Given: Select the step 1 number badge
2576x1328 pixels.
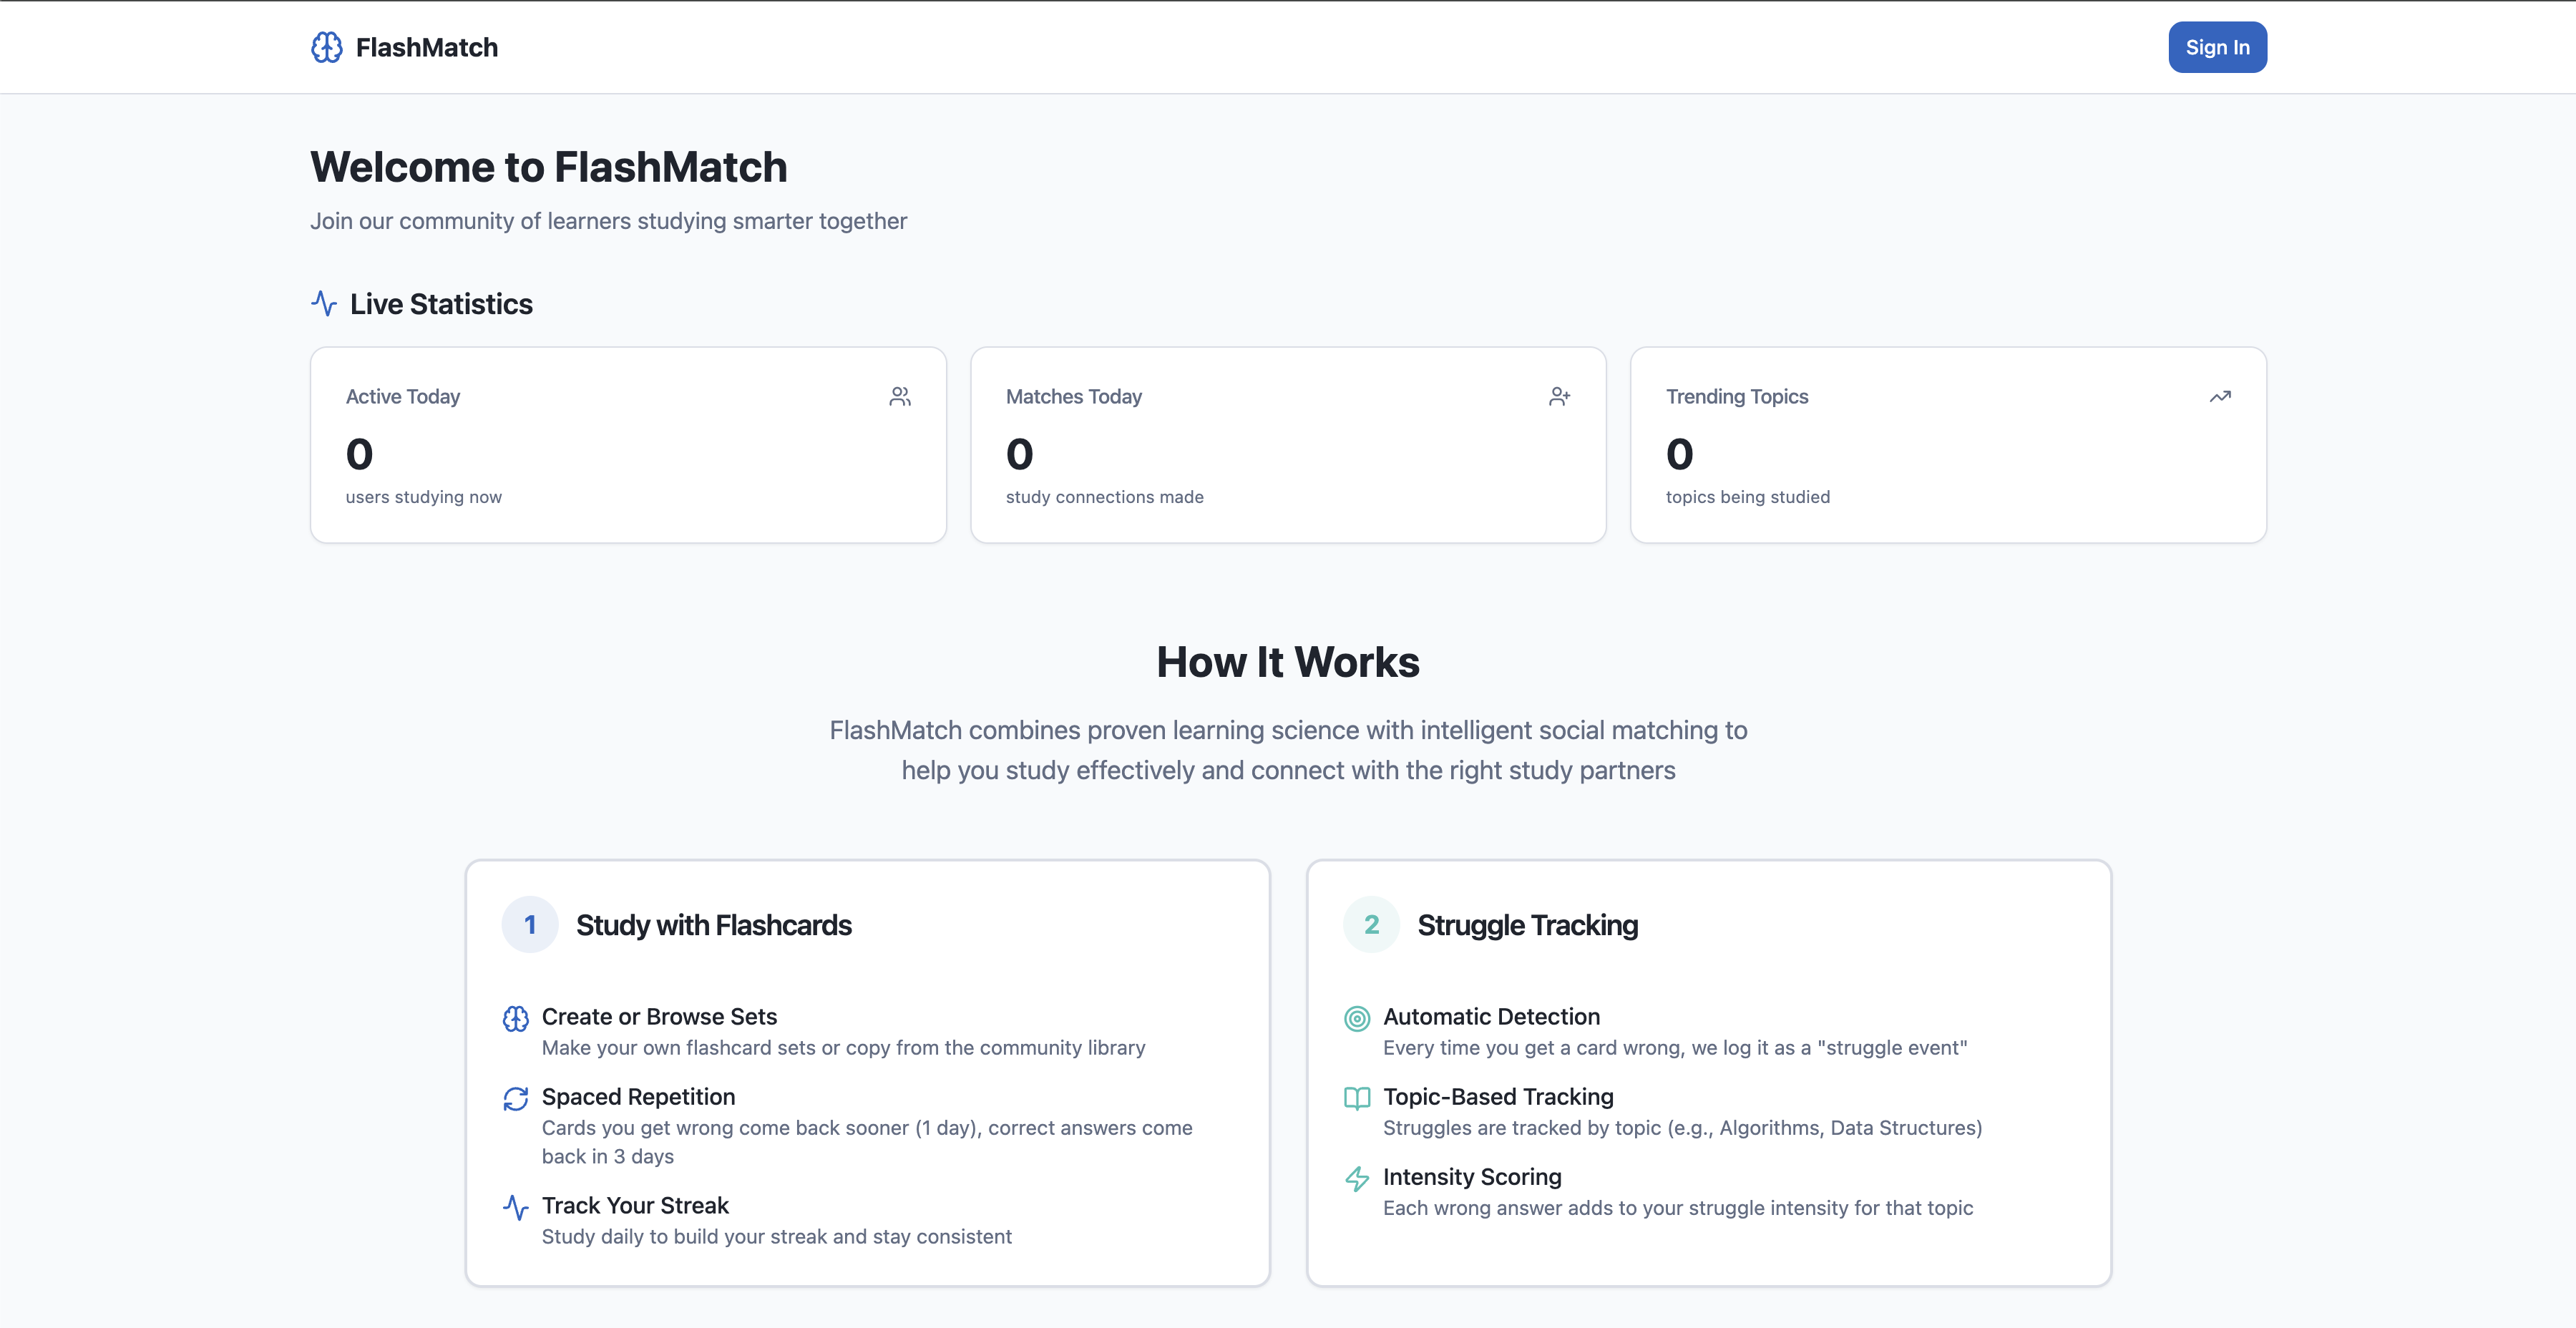Looking at the screenshot, I should click(x=530, y=924).
